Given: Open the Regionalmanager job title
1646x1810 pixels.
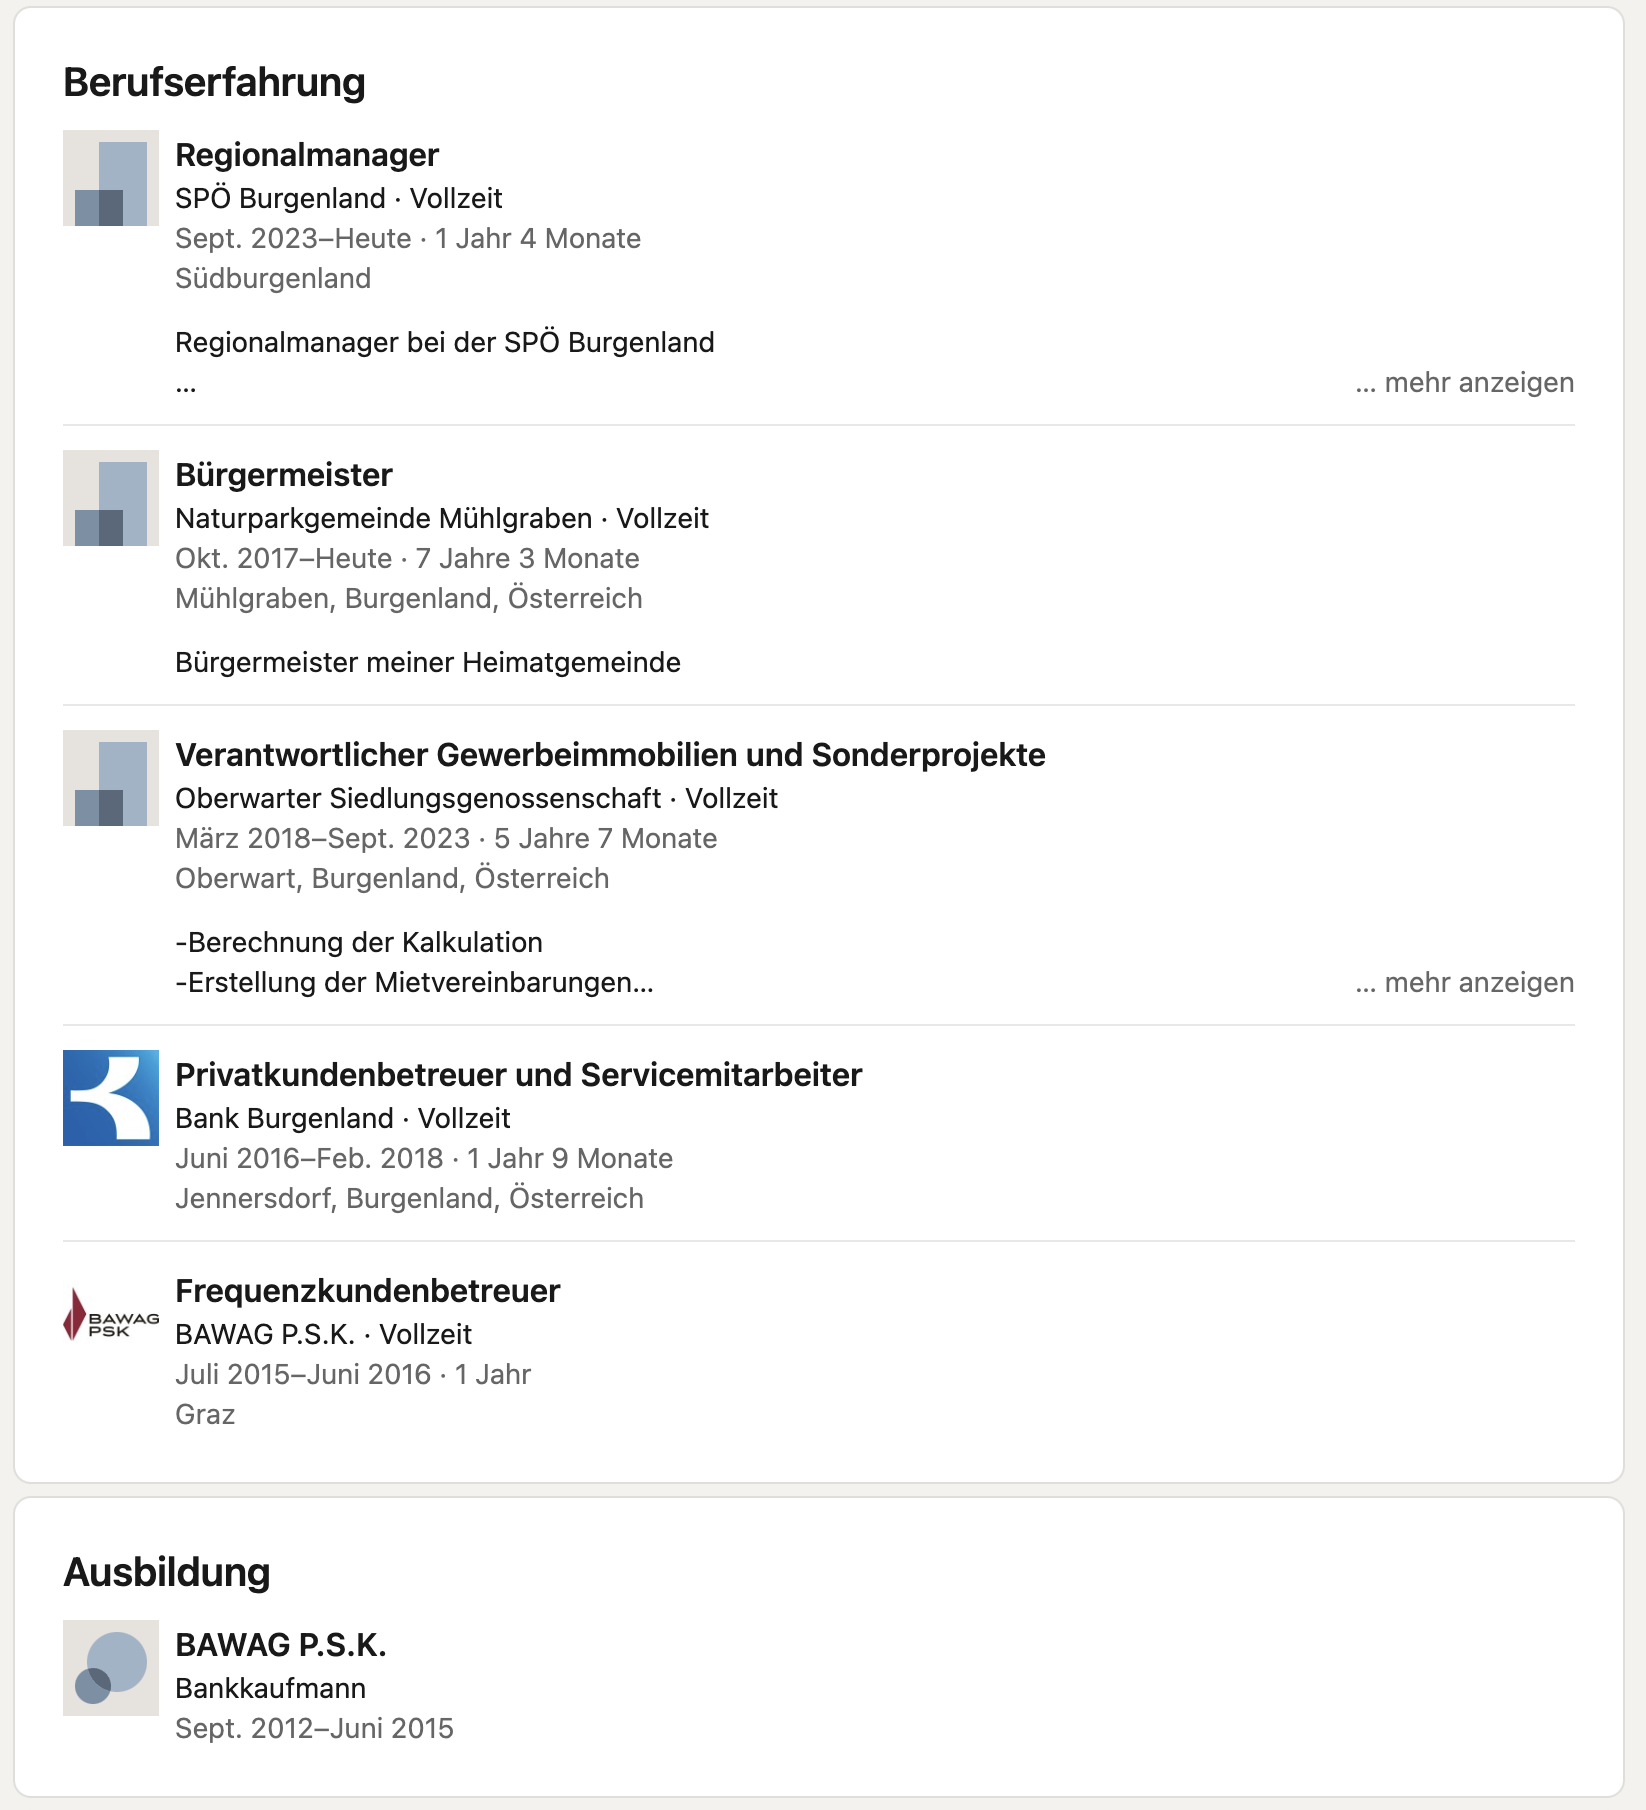Looking at the screenshot, I should (307, 155).
